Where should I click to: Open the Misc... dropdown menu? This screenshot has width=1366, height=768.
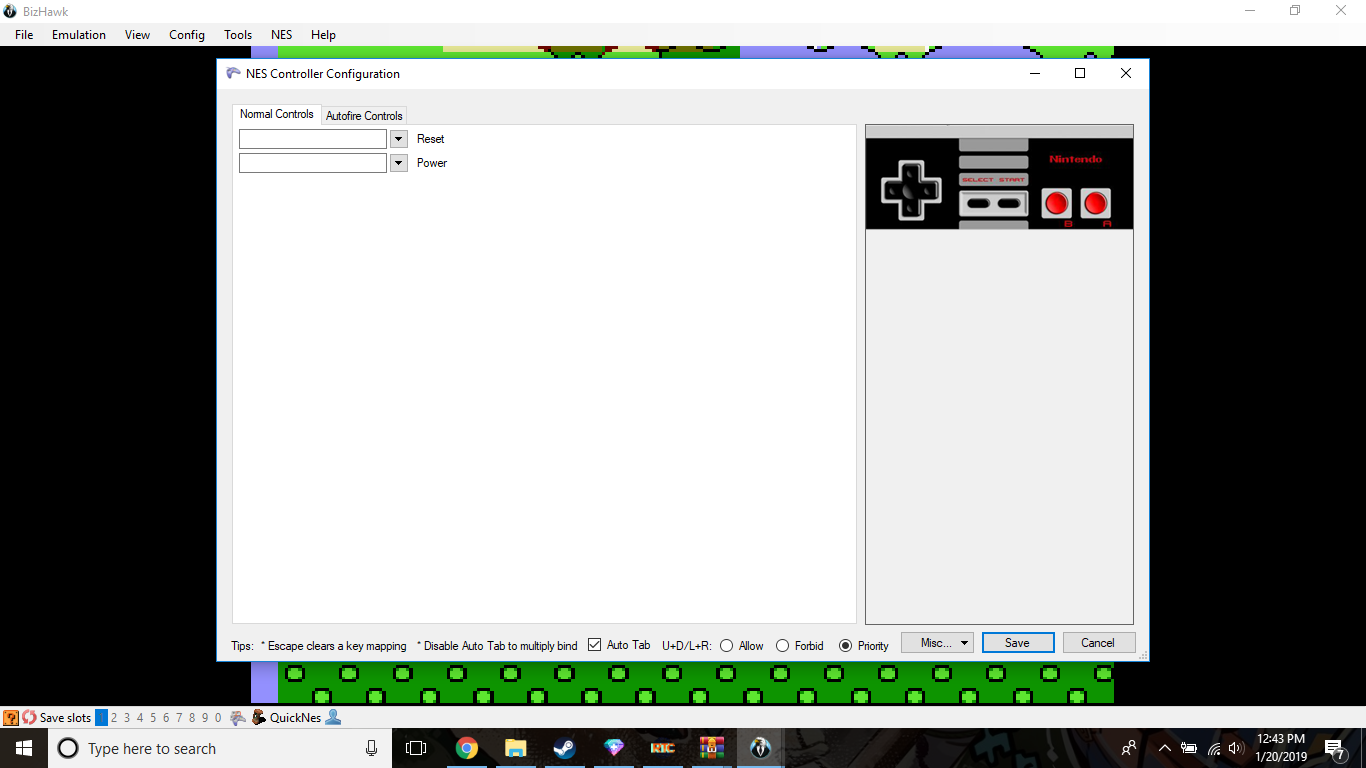click(936, 642)
